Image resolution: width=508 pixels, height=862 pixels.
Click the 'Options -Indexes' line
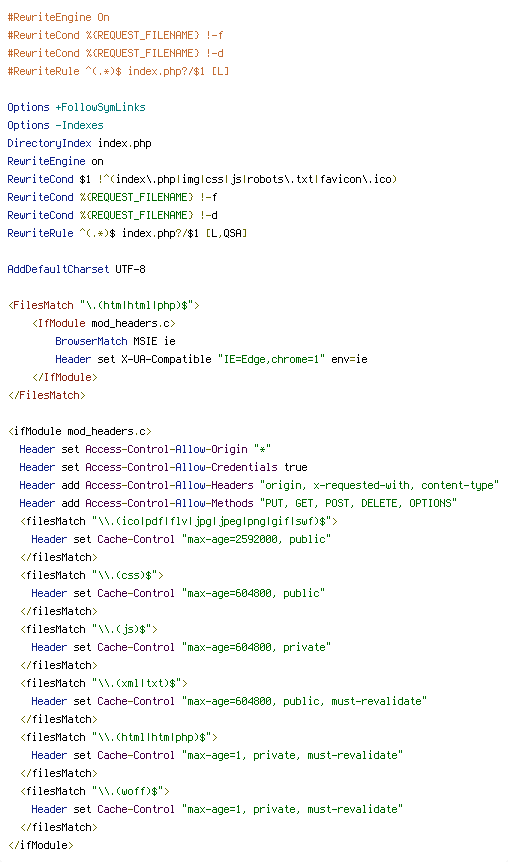56,125
